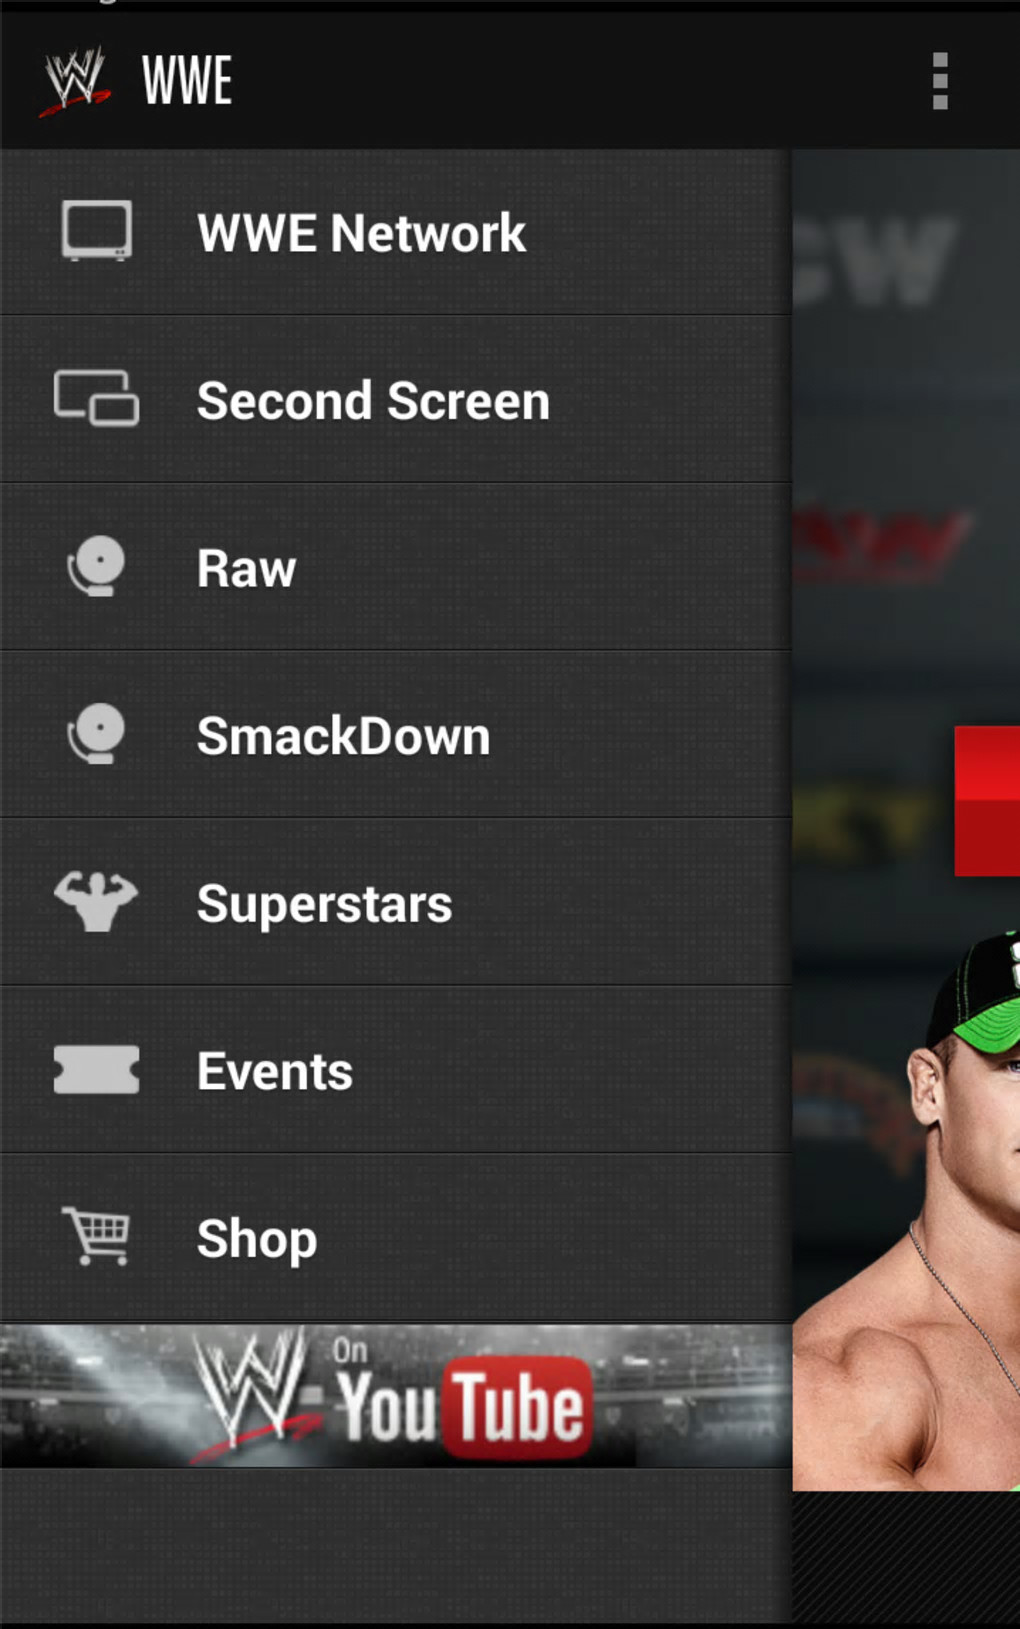Viewport: 1020px width, 1629px height.
Task: Click the bell icon beside Raw
Action: [x=96, y=567]
